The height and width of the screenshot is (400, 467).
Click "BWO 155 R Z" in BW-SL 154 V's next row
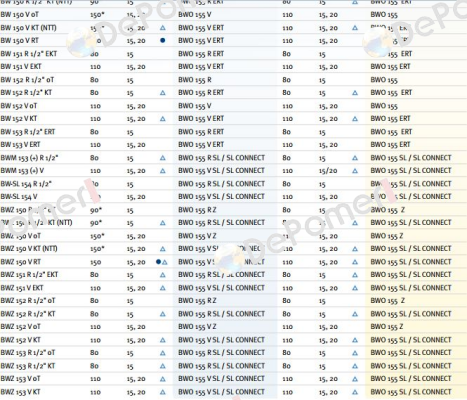[197, 210]
